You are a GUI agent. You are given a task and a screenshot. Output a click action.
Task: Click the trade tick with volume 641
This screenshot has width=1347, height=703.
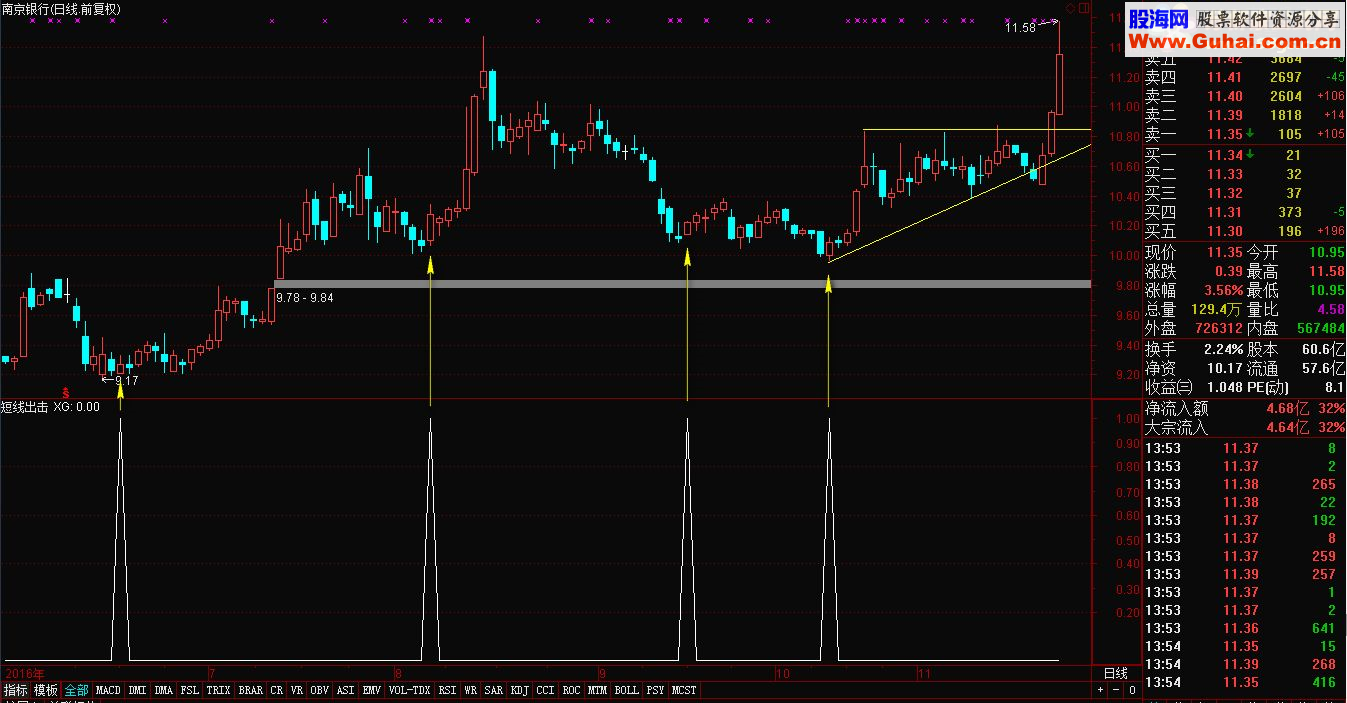1243,628
